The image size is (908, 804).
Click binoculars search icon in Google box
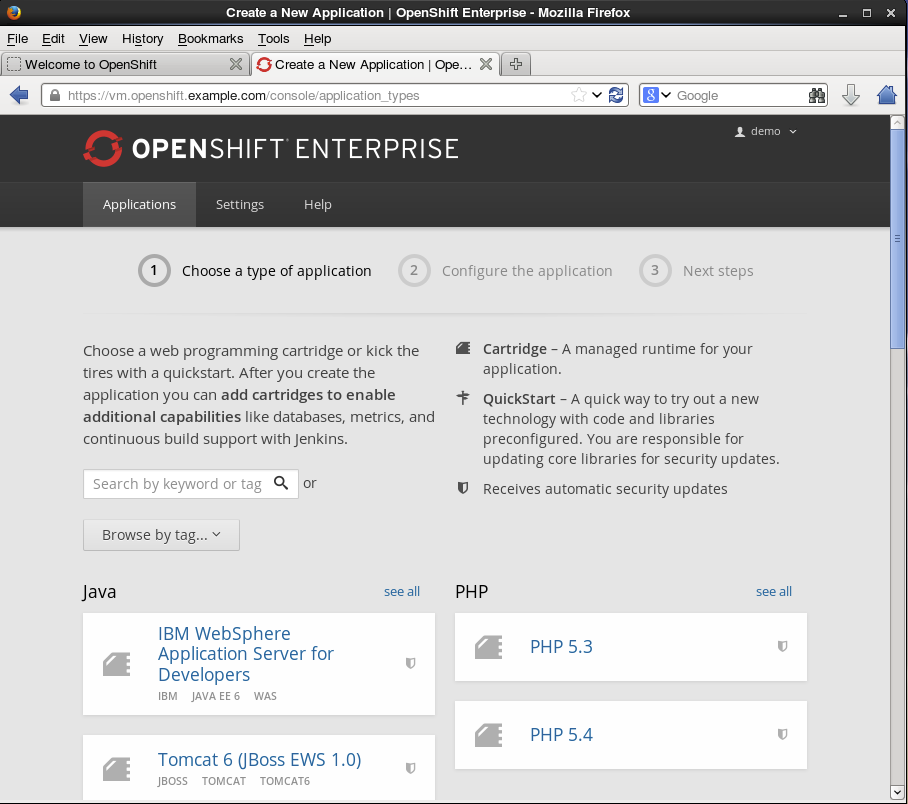[817, 96]
